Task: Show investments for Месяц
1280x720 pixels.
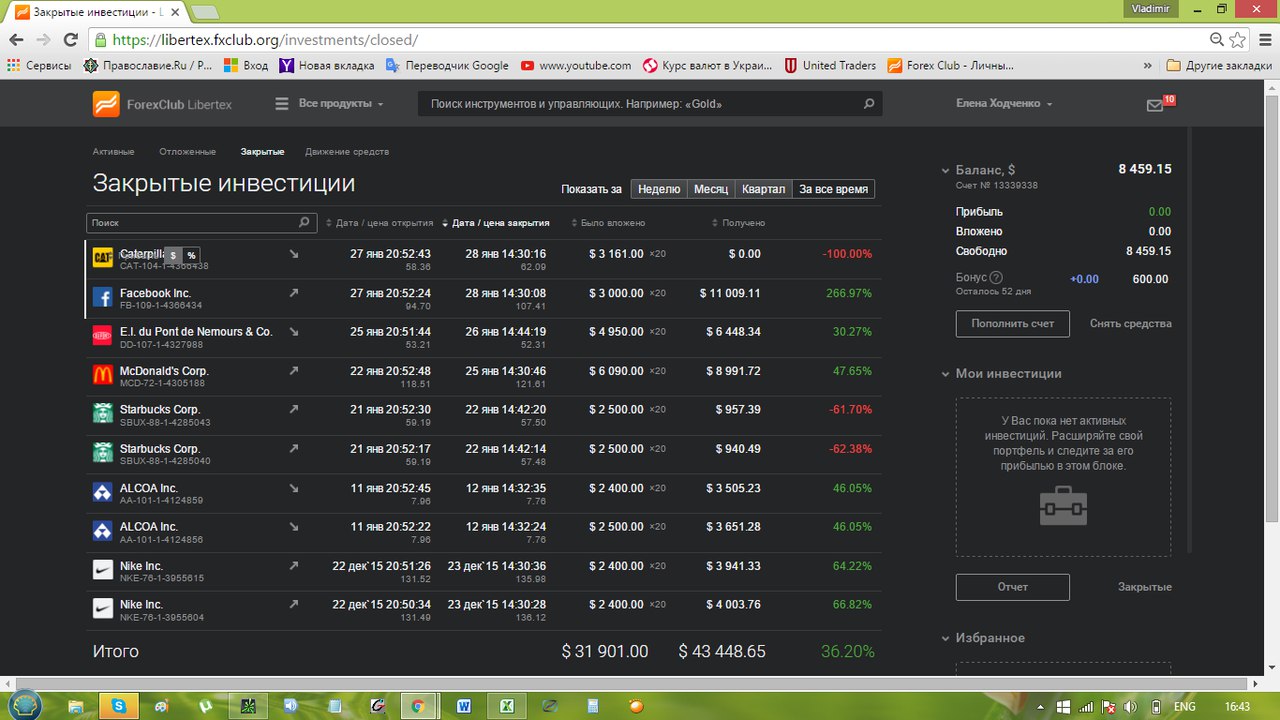Action: coord(711,189)
